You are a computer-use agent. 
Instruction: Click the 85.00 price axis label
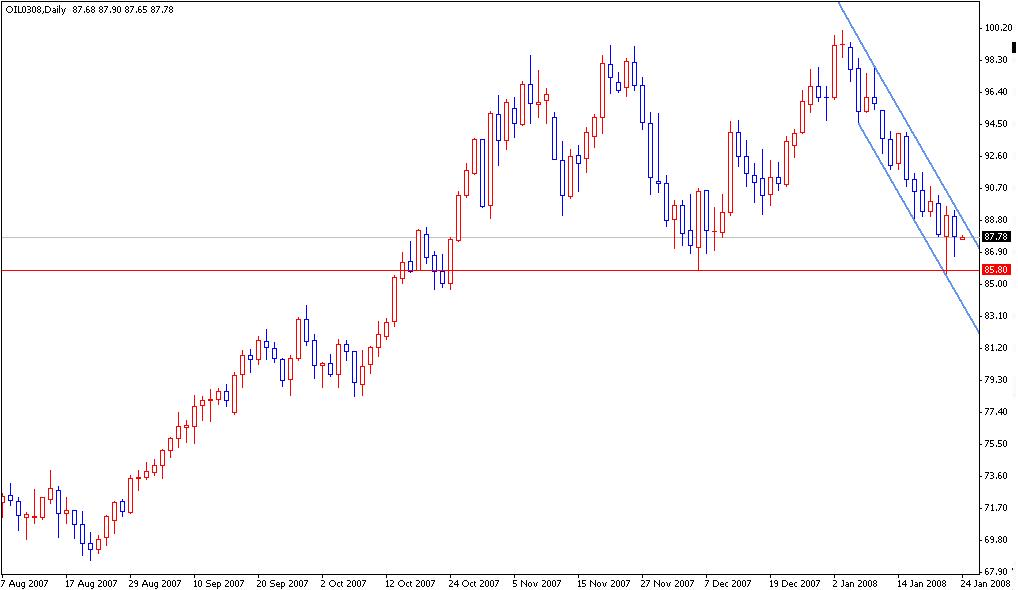point(997,284)
